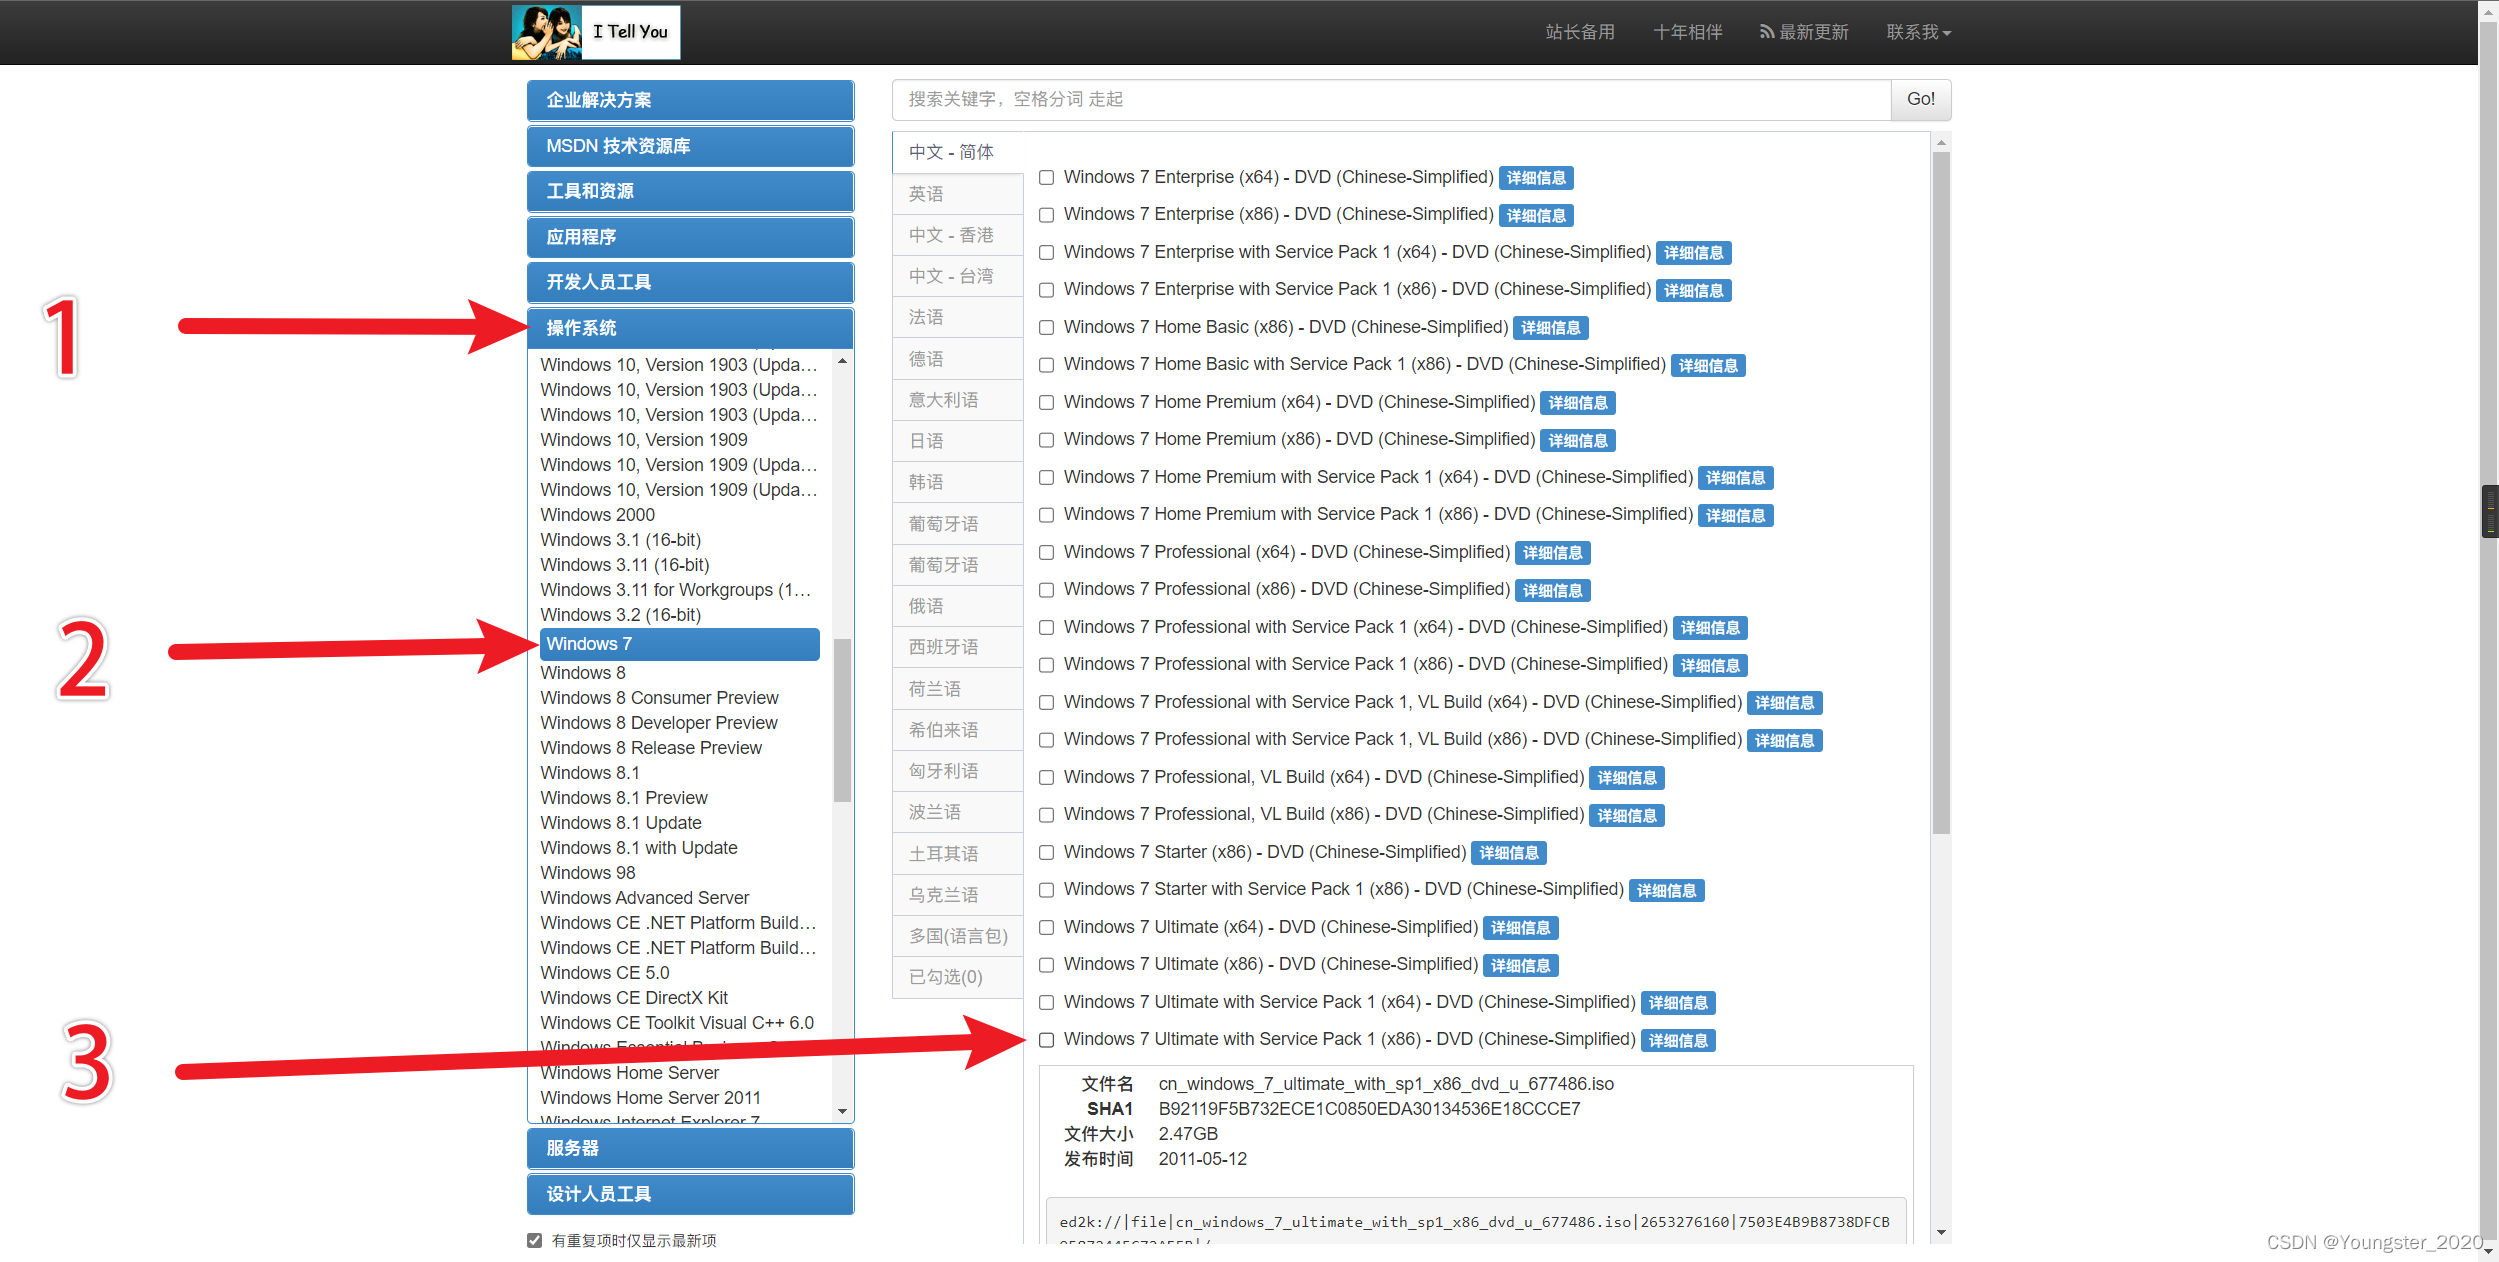Check Windows 7 Home Premium (x64) DVD
This screenshot has width=2499, height=1262.
1046,403
